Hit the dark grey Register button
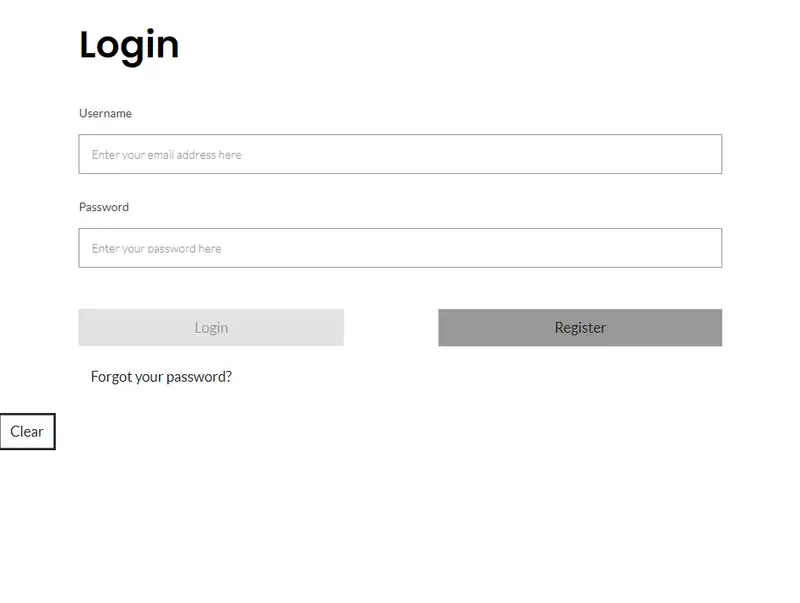This screenshot has height=603, width=800. (580, 328)
